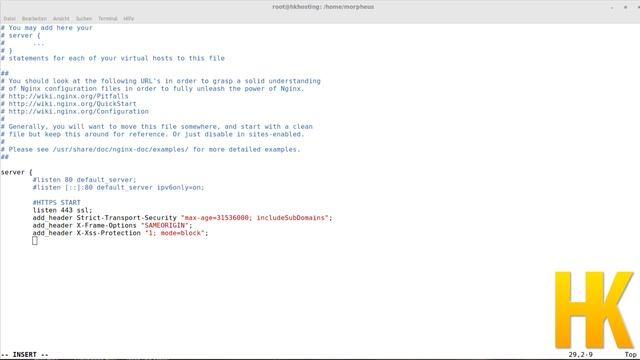Click the "1; mode=block" string value
640x360 pixels.
point(175,233)
